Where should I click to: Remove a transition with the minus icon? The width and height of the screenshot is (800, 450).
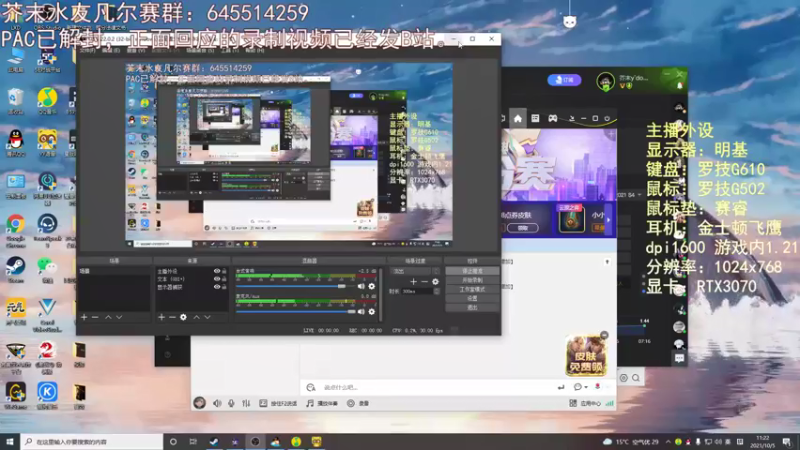tap(424, 281)
